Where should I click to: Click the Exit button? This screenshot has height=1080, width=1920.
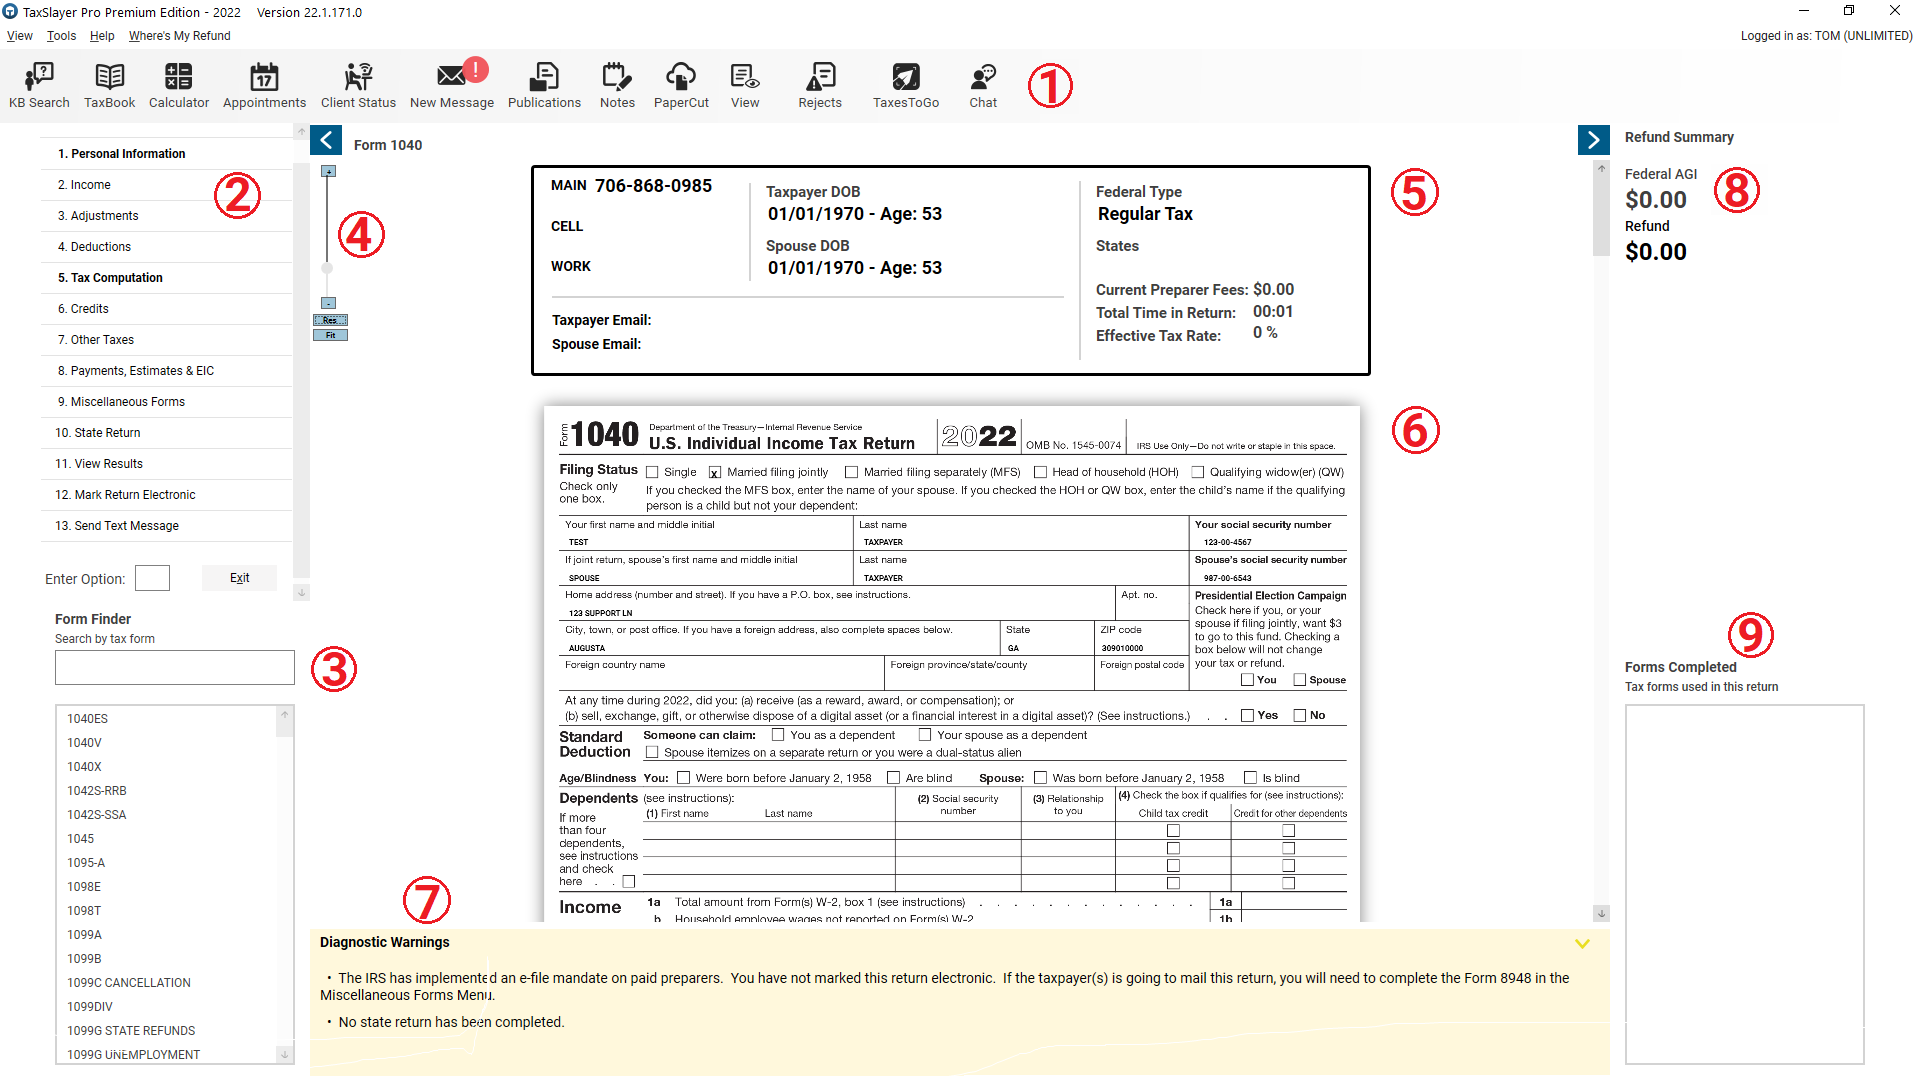(239, 578)
